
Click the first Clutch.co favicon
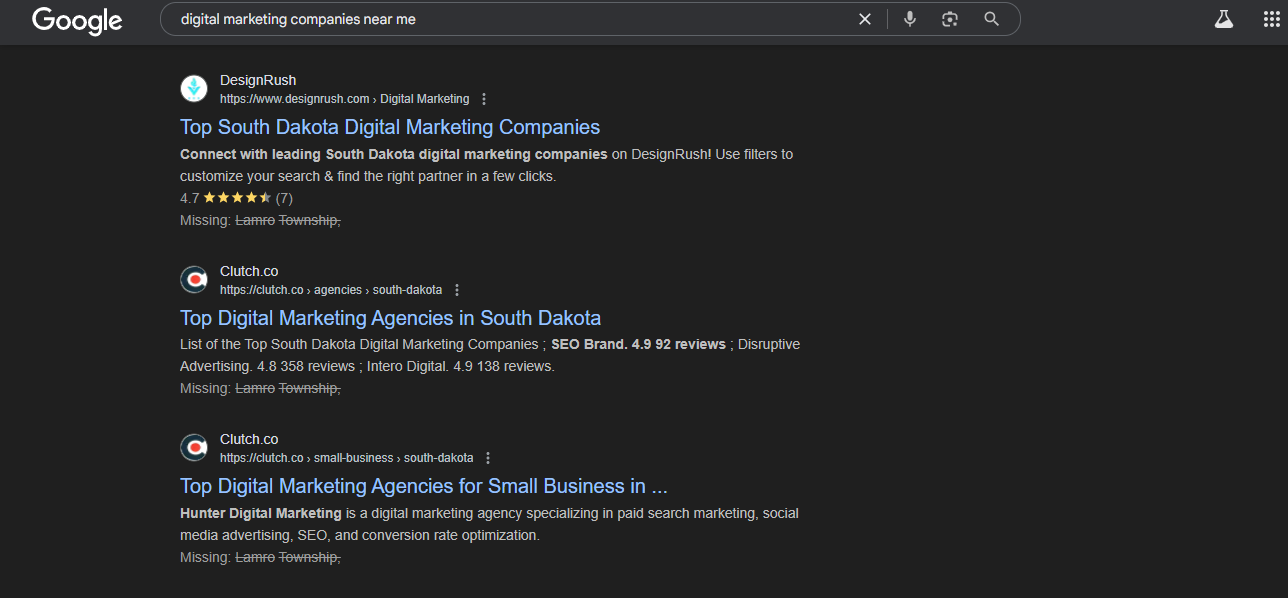[x=194, y=280]
